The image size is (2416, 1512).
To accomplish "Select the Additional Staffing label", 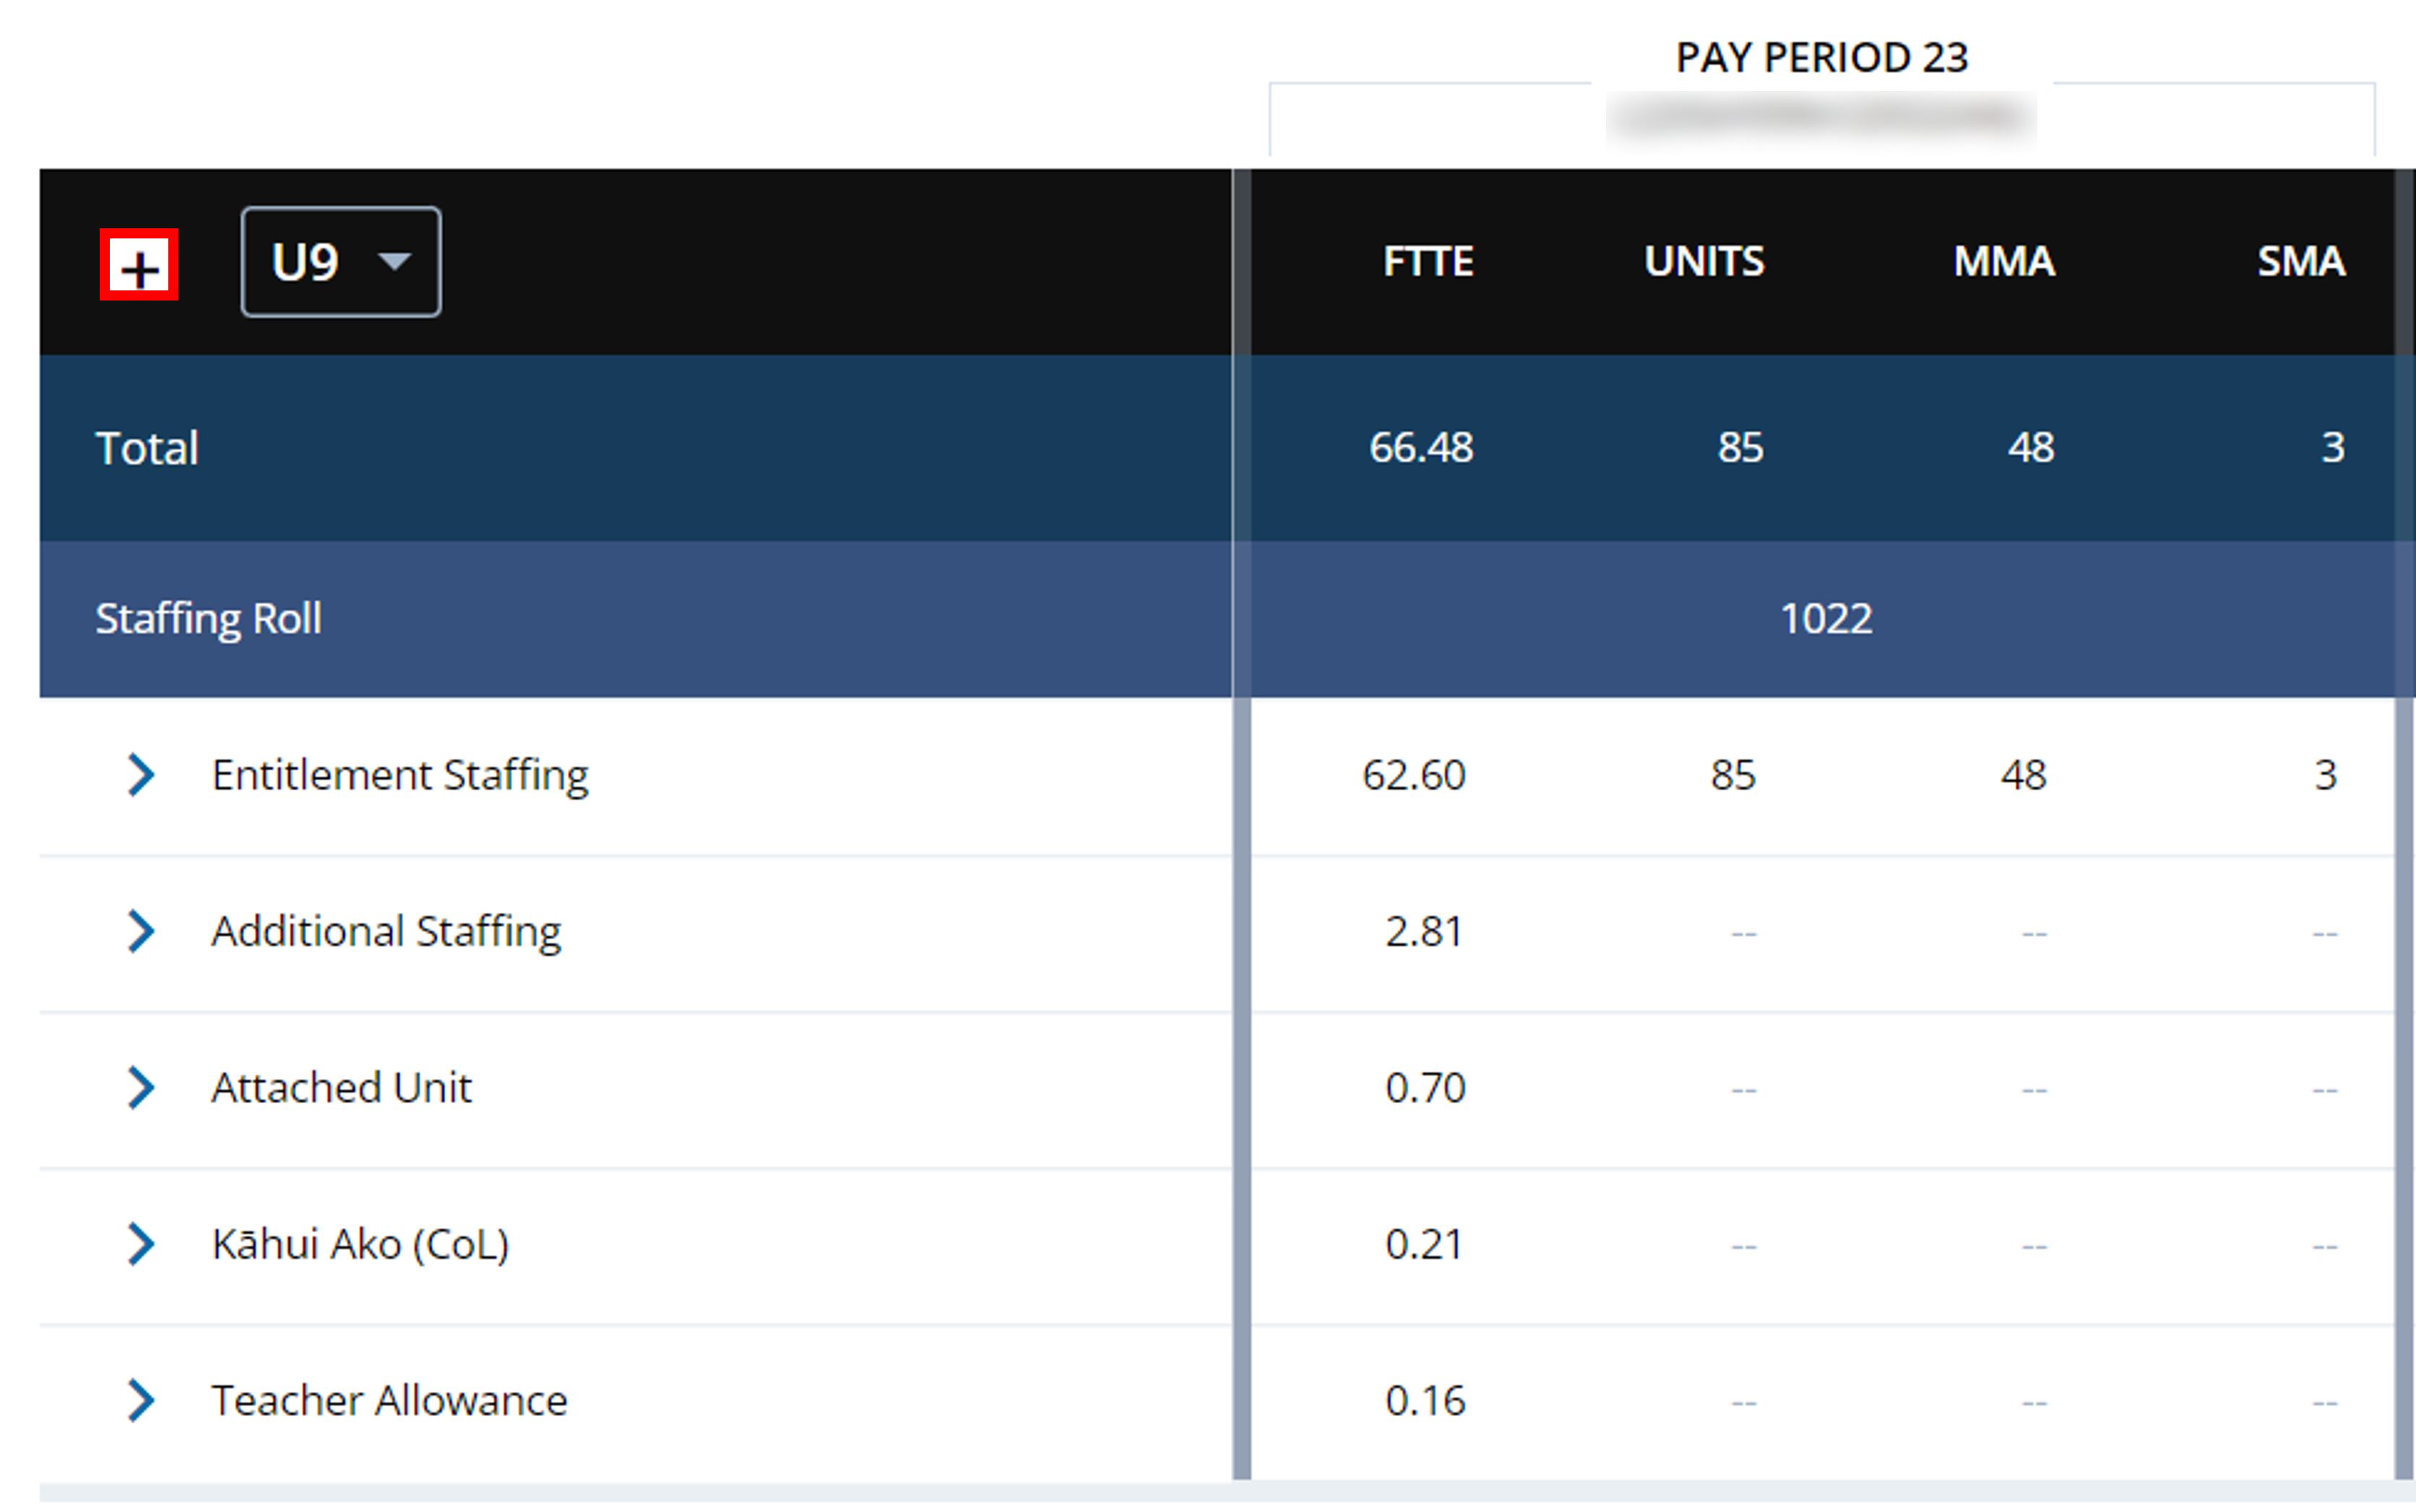I will coord(386,932).
